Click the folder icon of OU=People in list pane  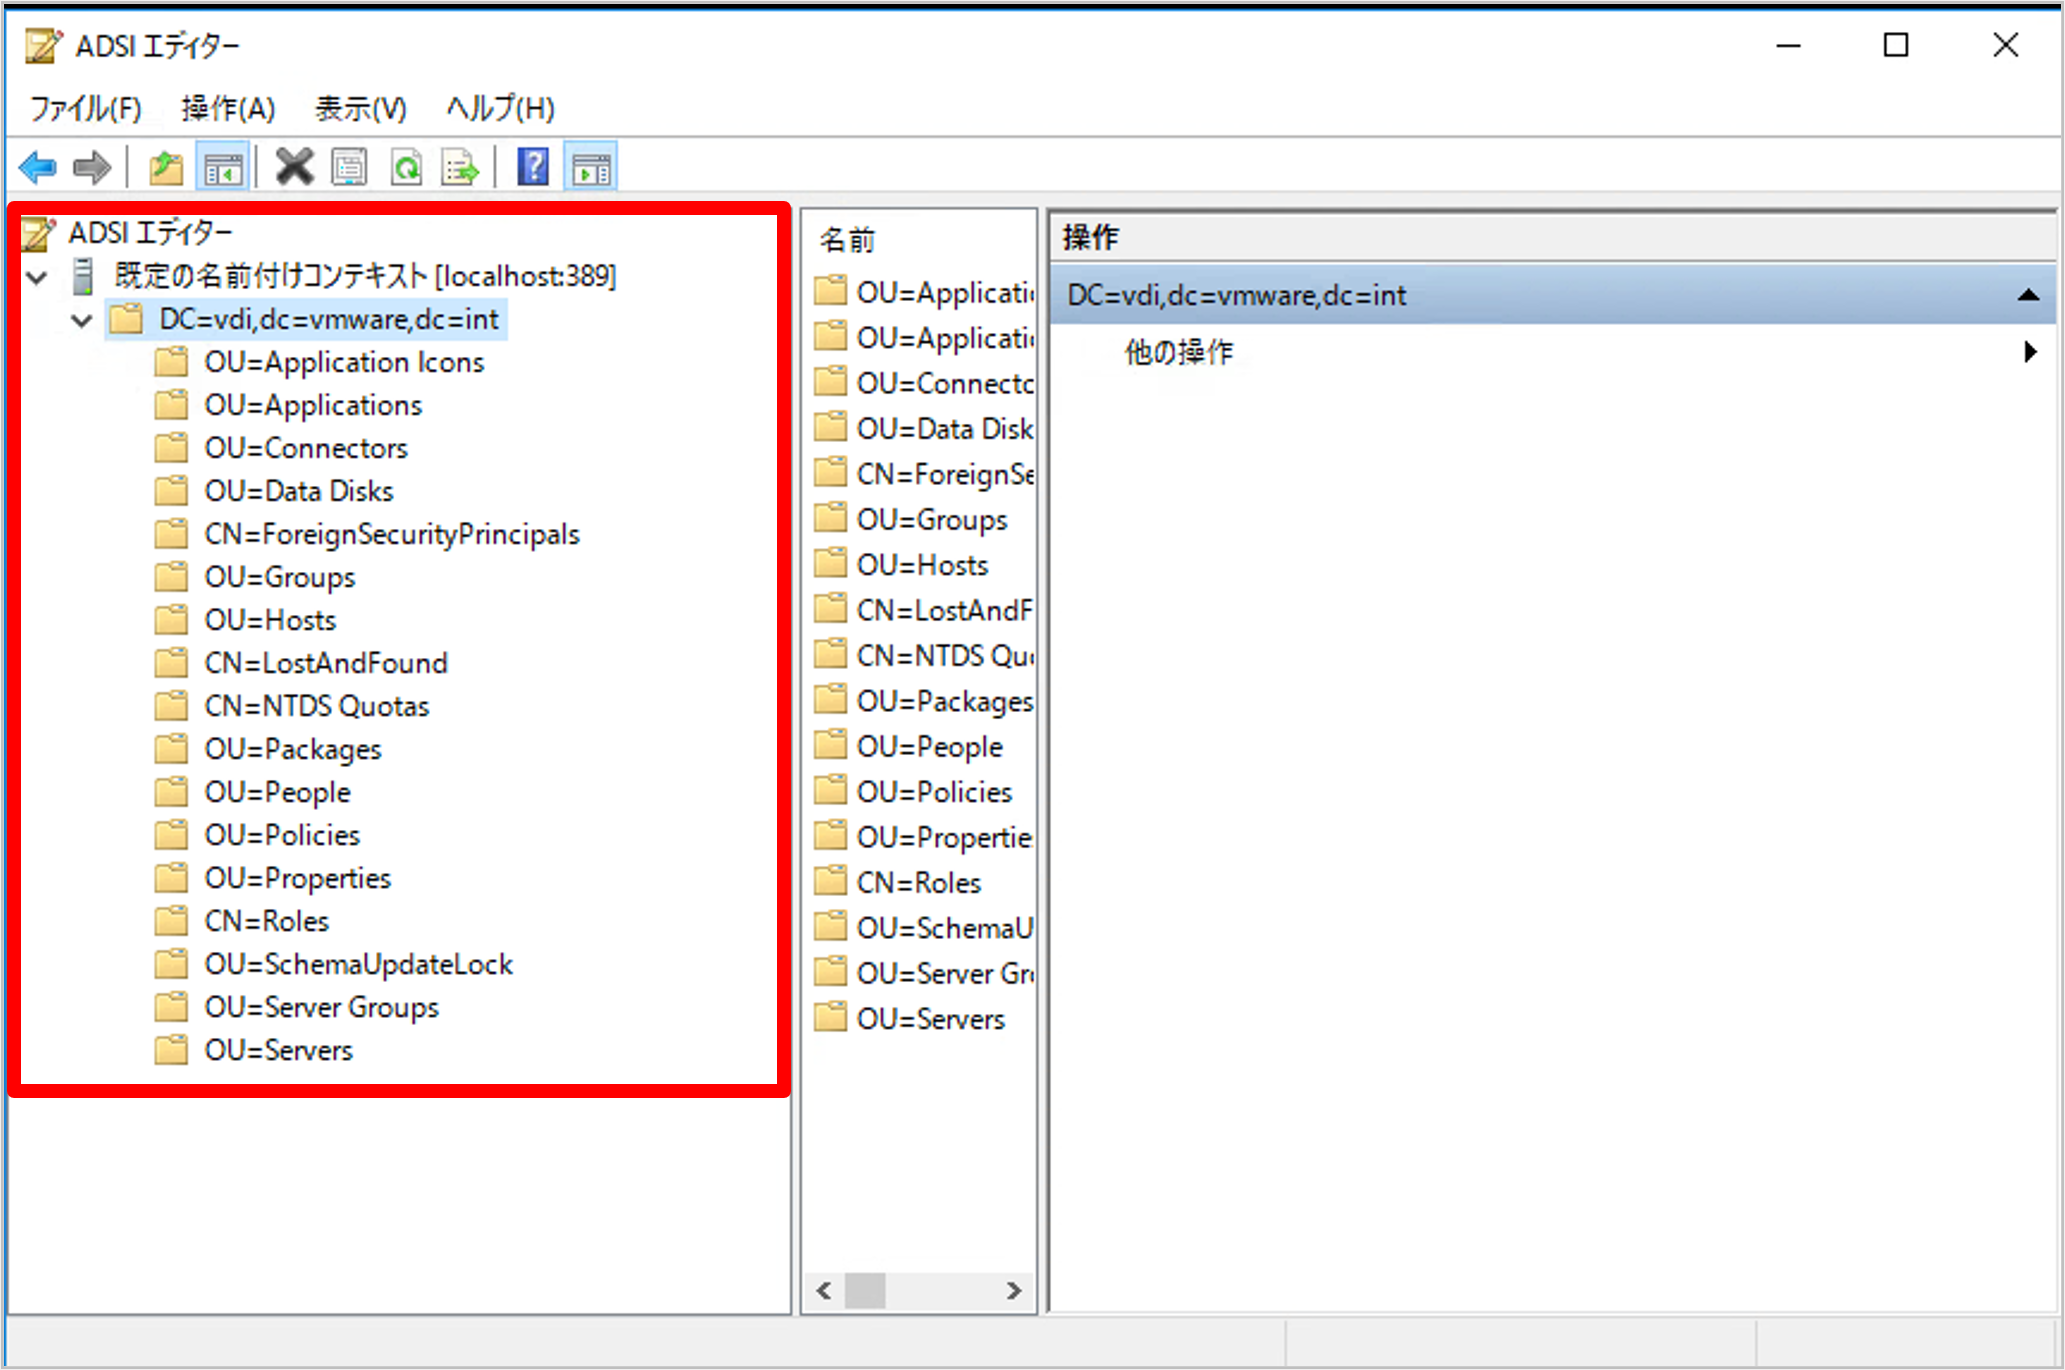click(x=830, y=746)
